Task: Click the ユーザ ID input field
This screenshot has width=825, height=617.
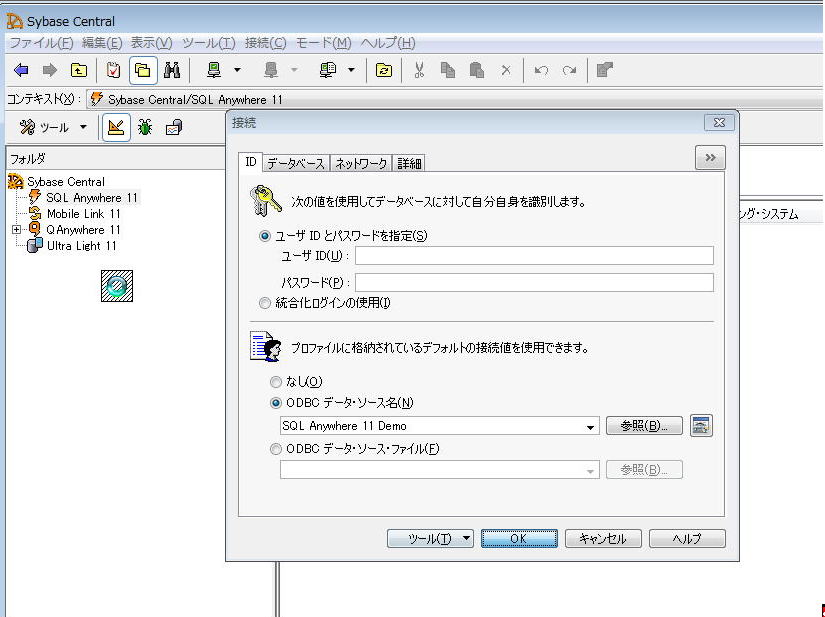Action: pyautogui.click(x=534, y=255)
